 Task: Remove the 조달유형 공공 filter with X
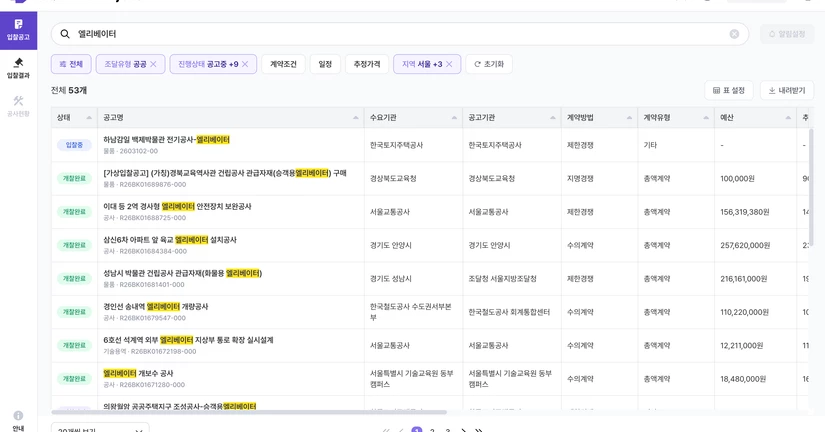(153, 64)
